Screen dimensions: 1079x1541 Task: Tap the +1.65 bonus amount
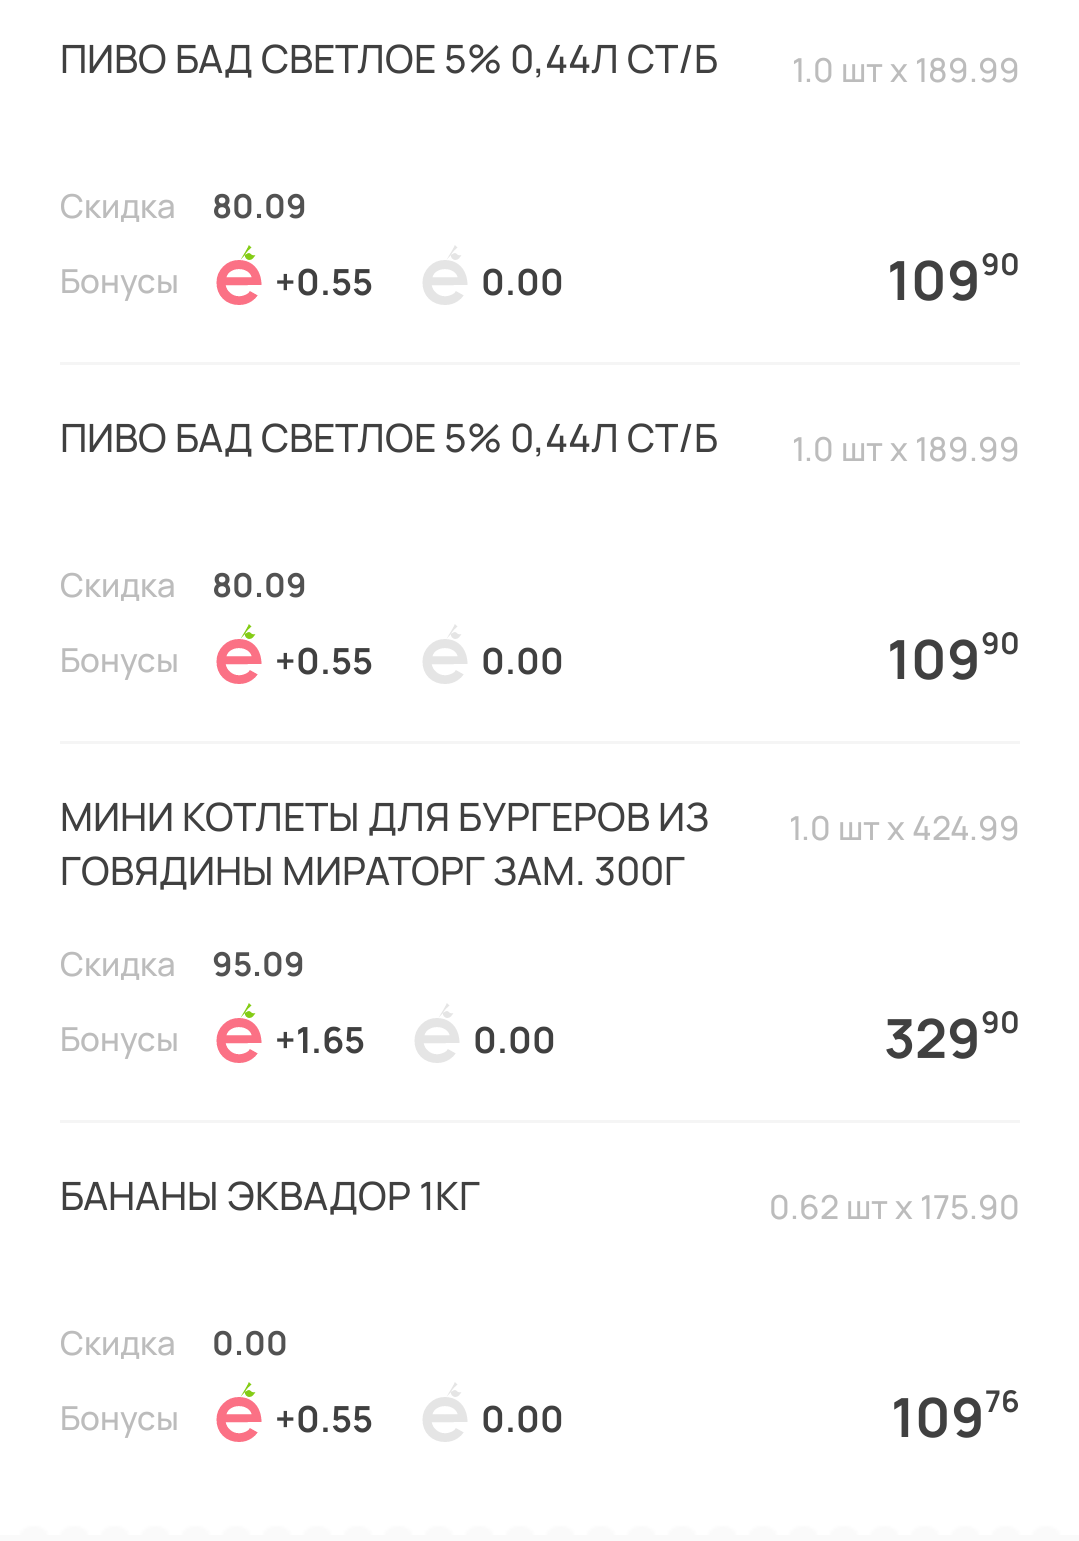[x=320, y=1041]
